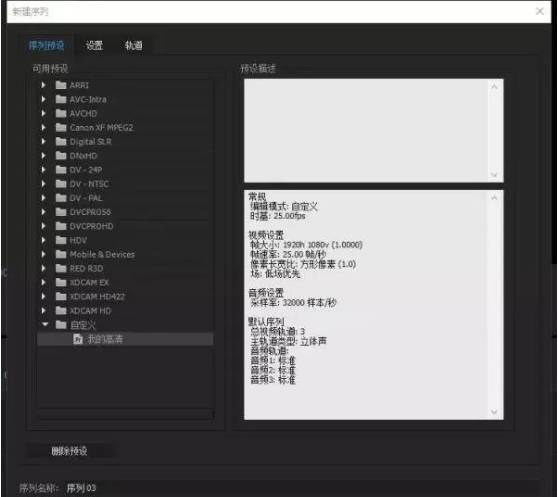Viewport: 558px width, 497px height.
Task: Click the 我的高清 preset file icon
Action: tap(78, 339)
